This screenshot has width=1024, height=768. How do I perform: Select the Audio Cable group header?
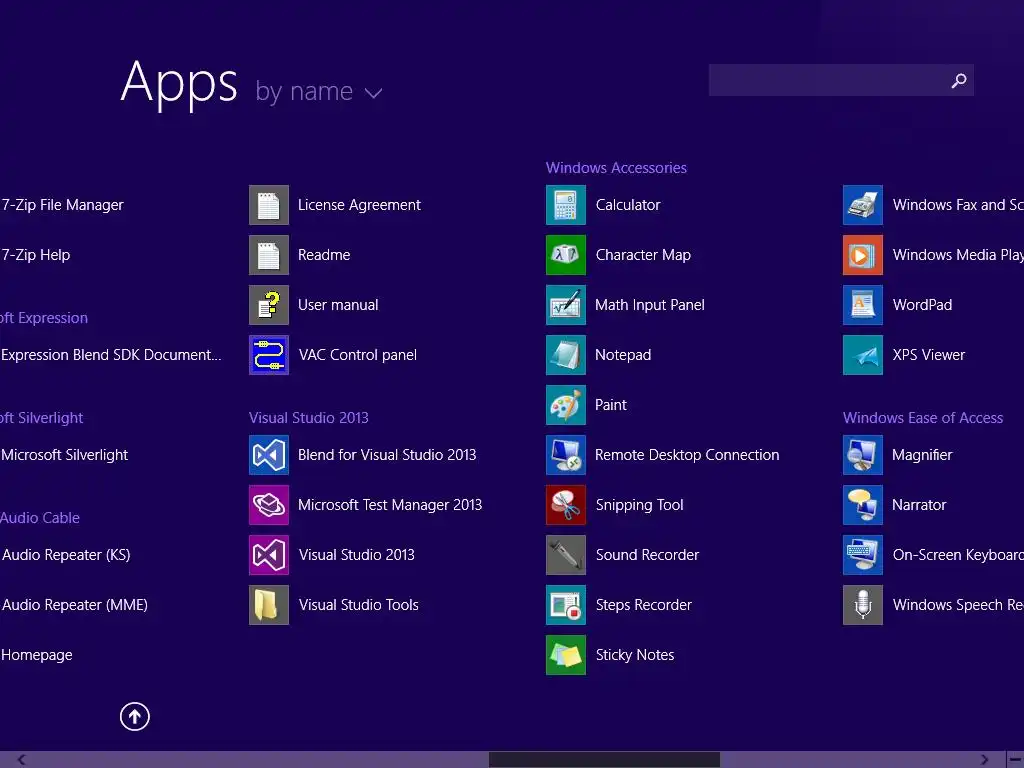point(40,518)
